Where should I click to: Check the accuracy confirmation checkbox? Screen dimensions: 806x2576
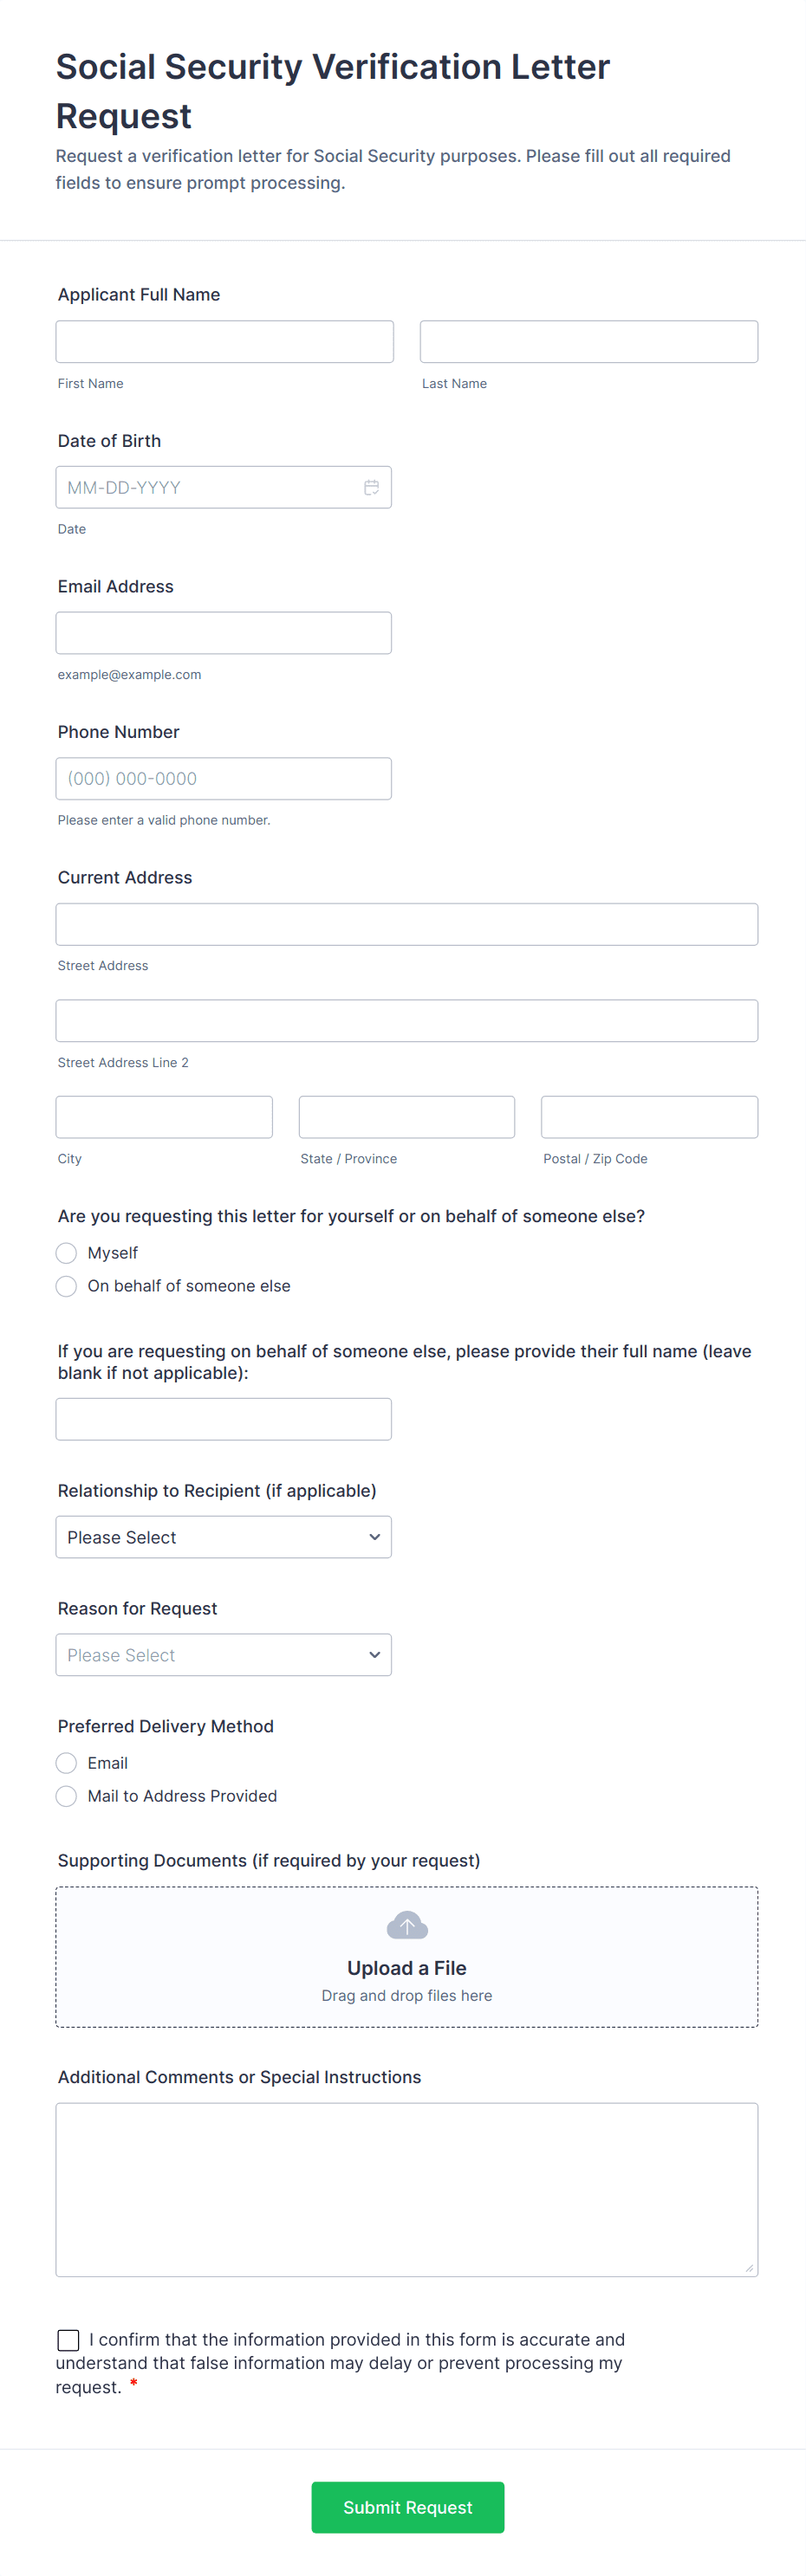point(69,2339)
